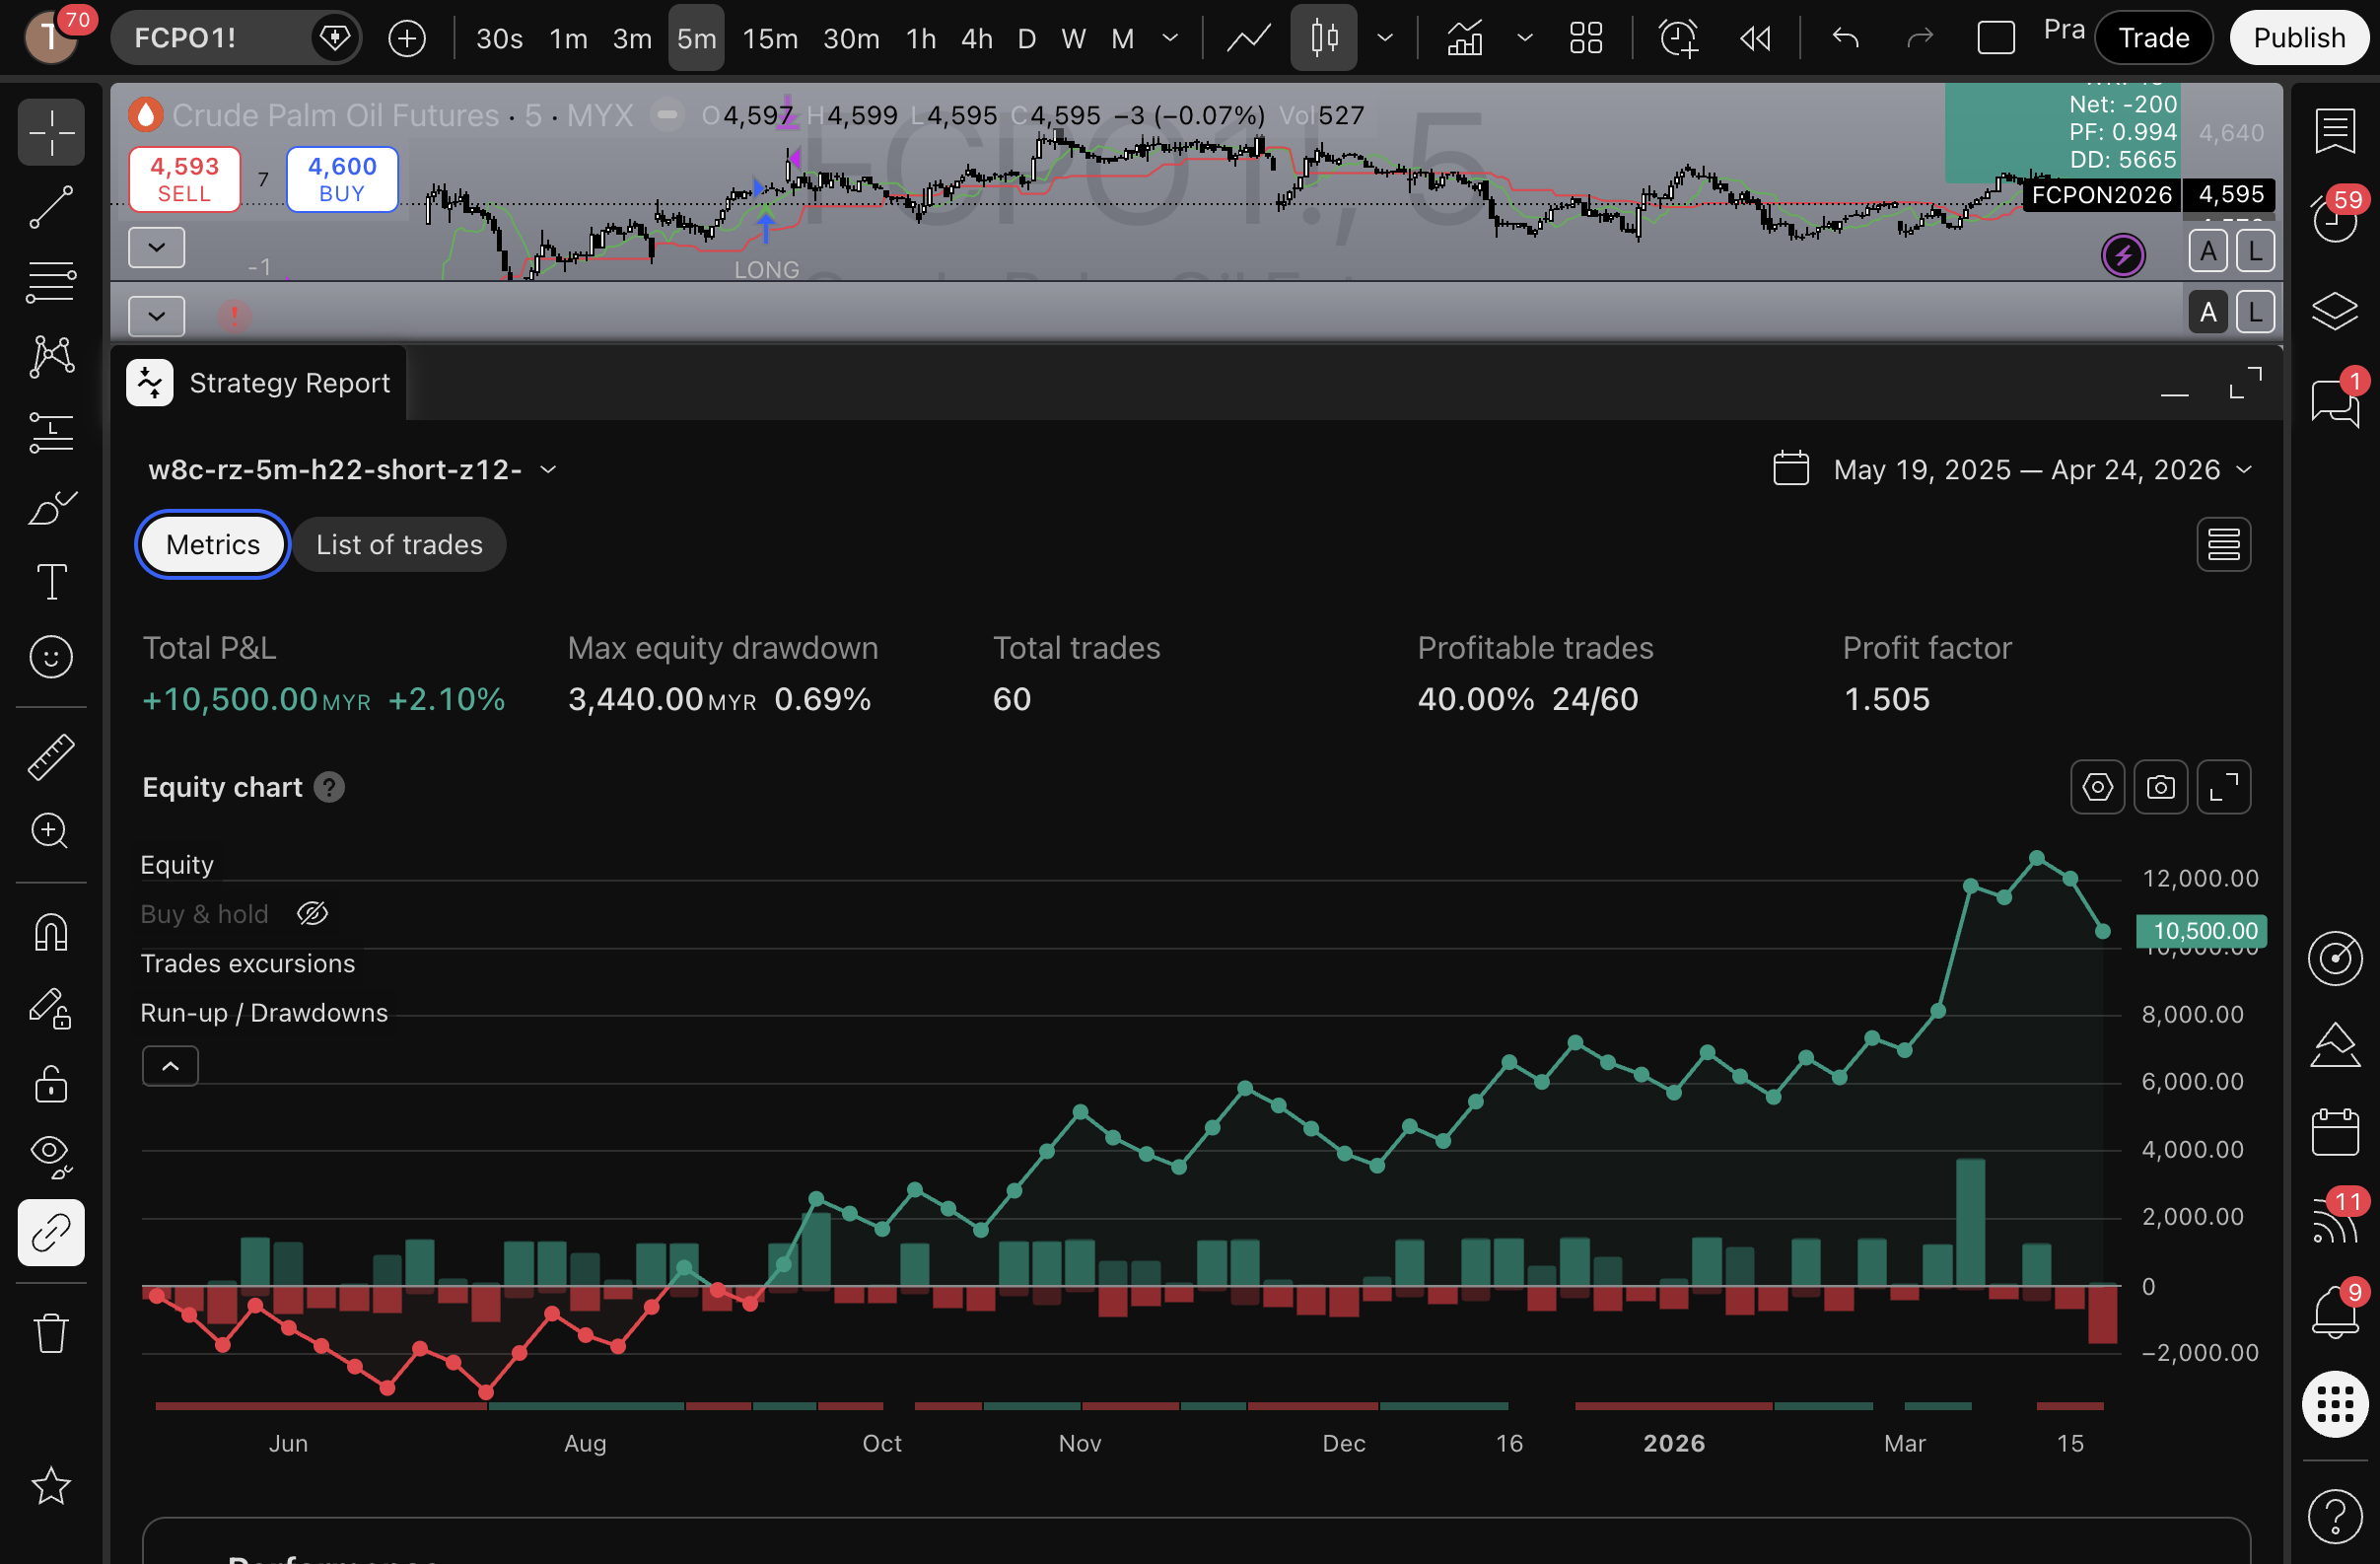Expand the strategy name dropdown
The image size is (2380, 1564).
(x=548, y=470)
